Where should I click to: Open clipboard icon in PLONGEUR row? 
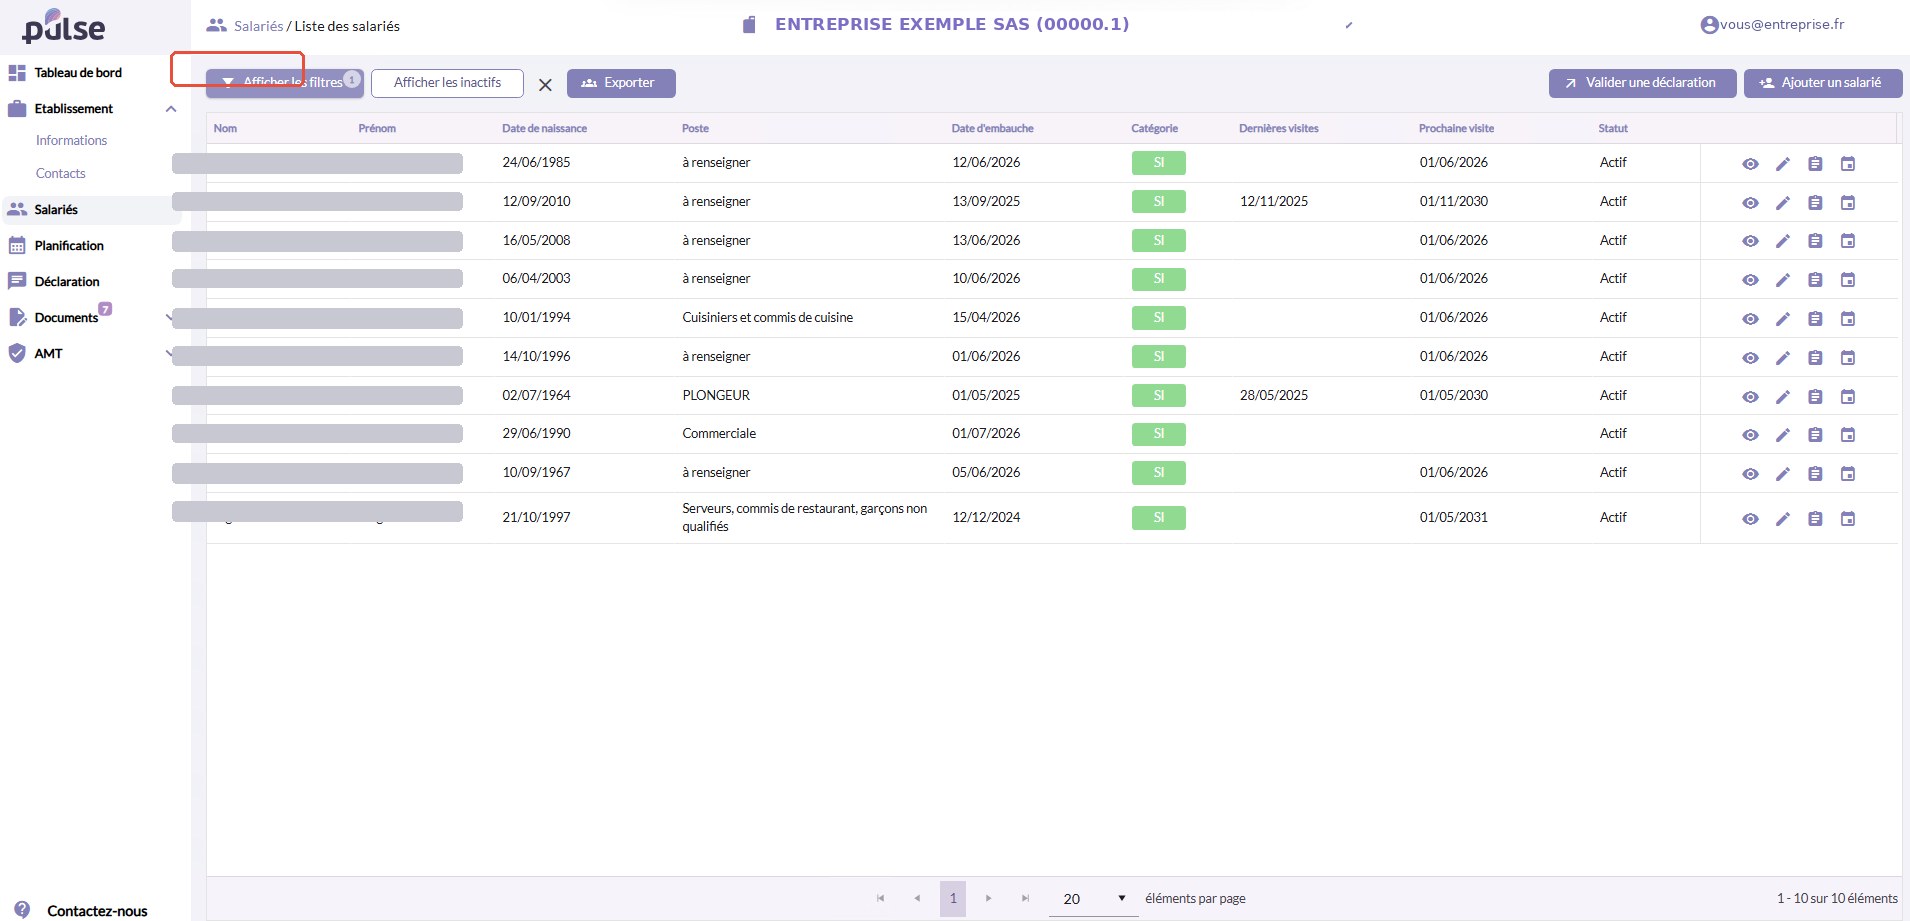1815,397
